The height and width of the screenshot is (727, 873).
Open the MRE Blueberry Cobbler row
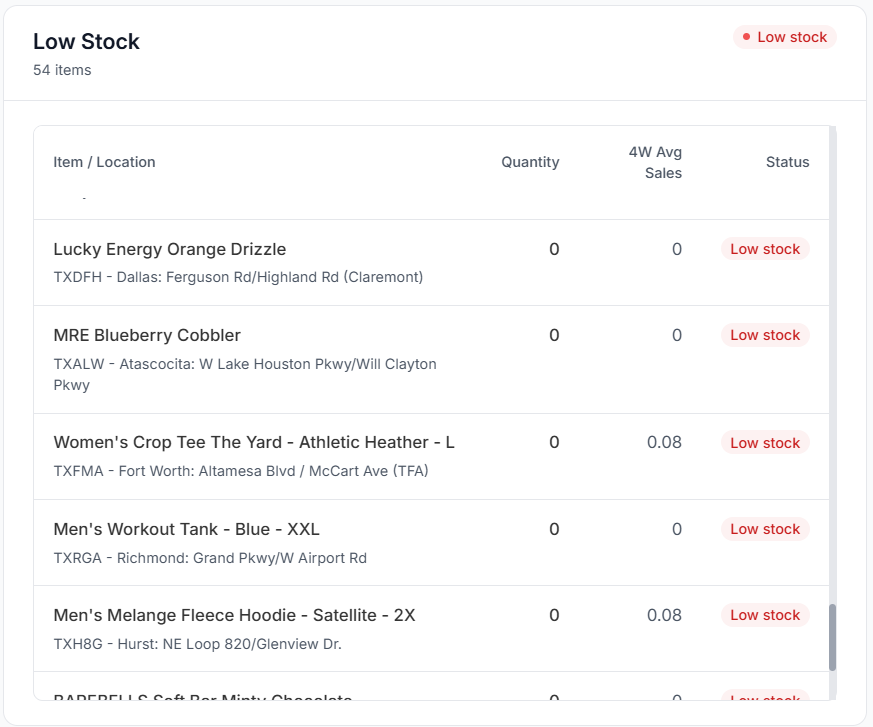pyautogui.click(x=431, y=360)
